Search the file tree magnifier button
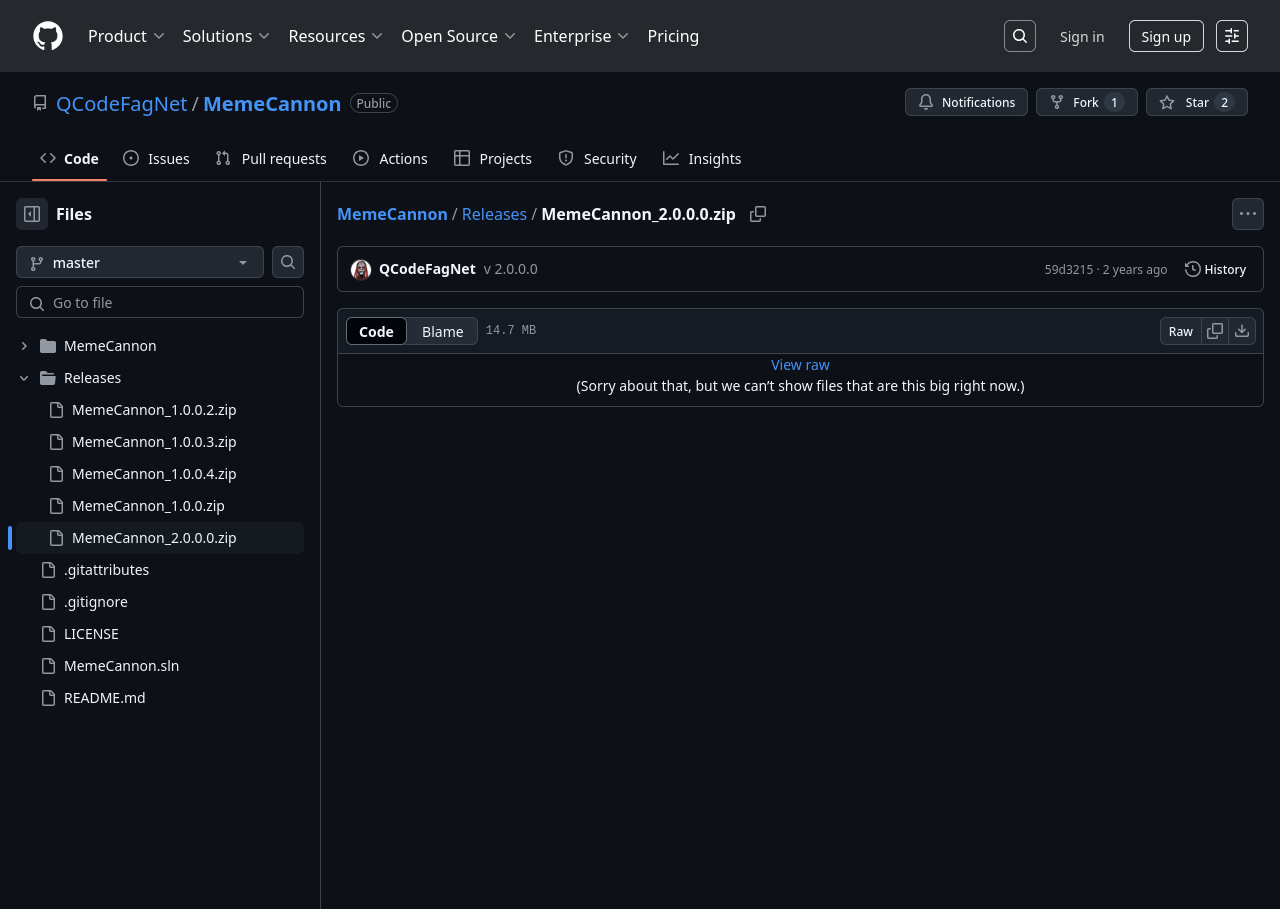 tap(288, 262)
